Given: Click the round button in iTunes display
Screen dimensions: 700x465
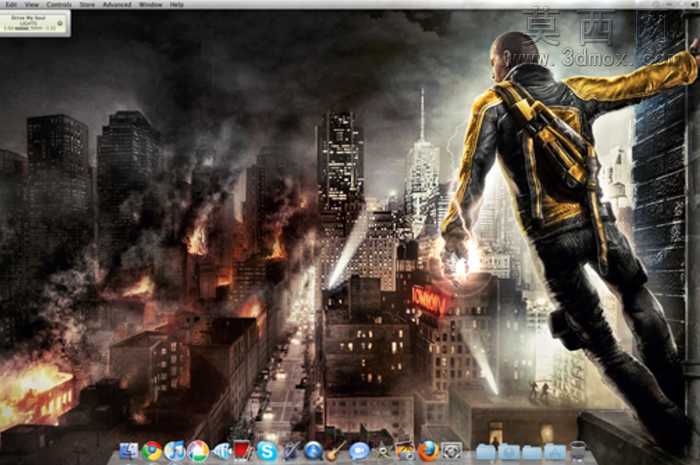Looking at the screenshot, I should pos(60,23).
